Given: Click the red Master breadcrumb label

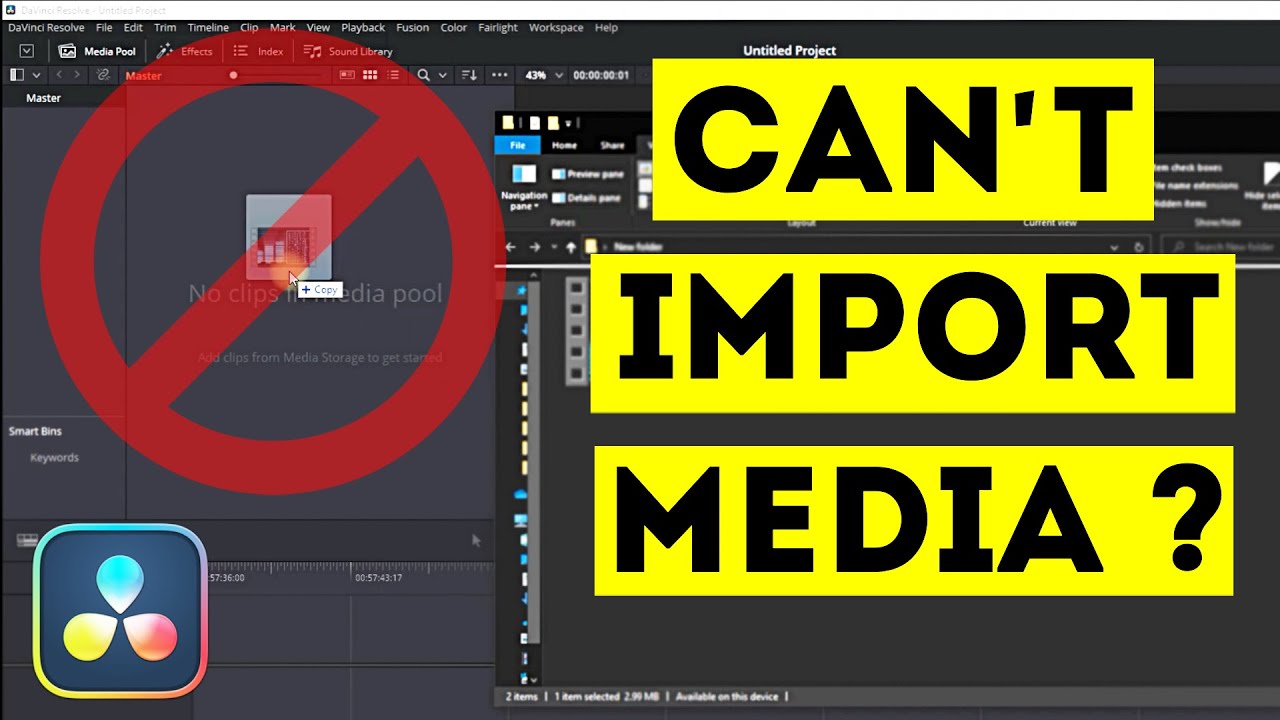Looking at the screenshot, I should click(x=143, y=76).
